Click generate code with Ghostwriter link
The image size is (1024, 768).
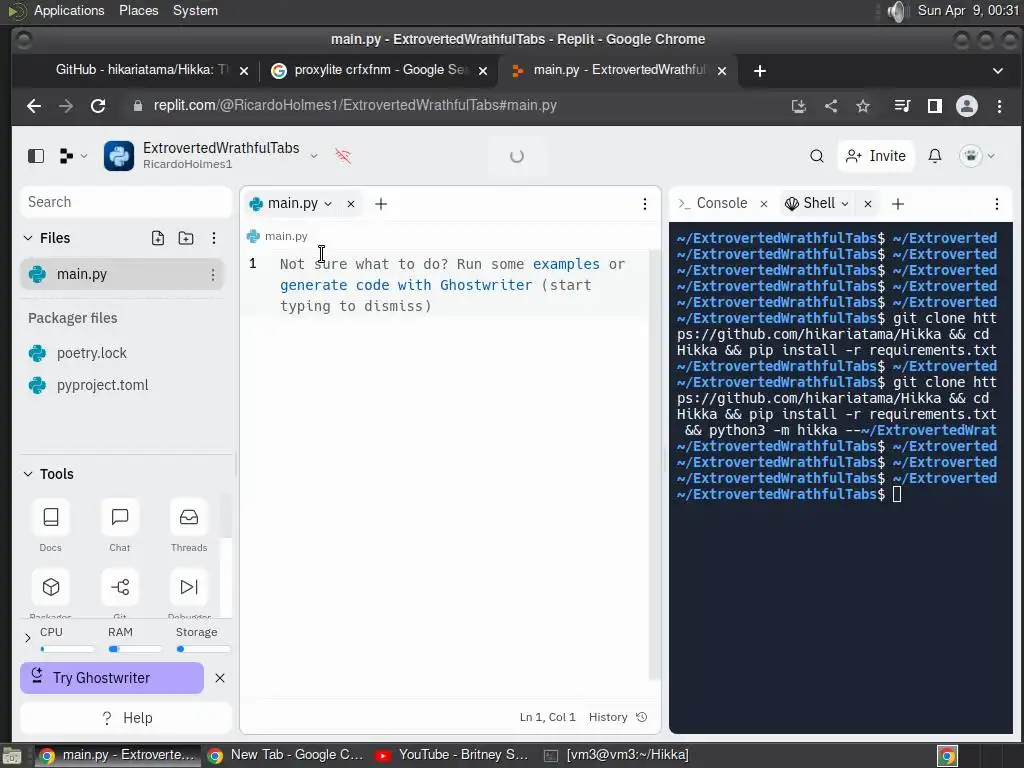pyautogui.click(x=406, y=285)
